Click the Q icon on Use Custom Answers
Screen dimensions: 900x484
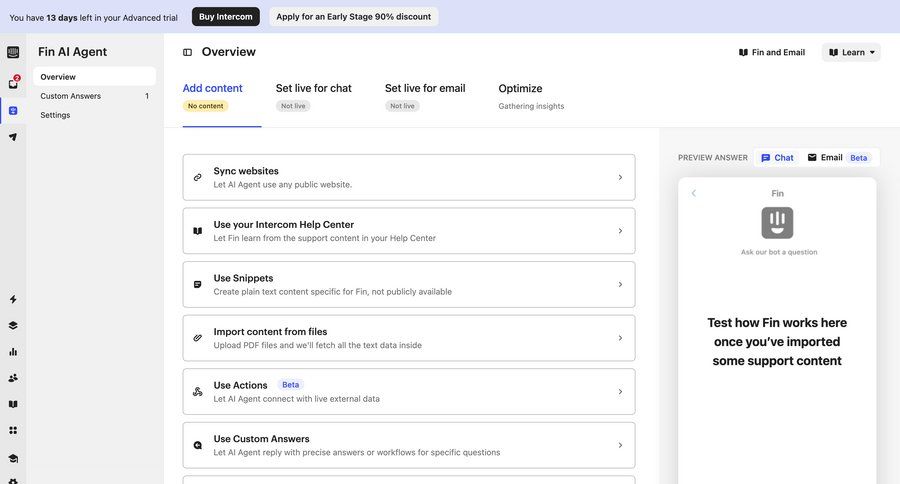click(197, 445)
